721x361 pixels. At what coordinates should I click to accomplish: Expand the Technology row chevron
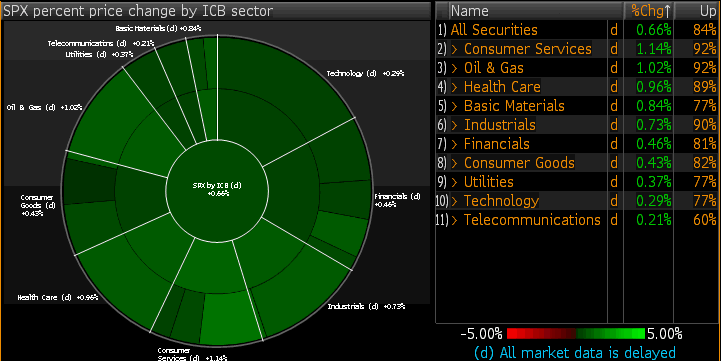coord(454,201)
